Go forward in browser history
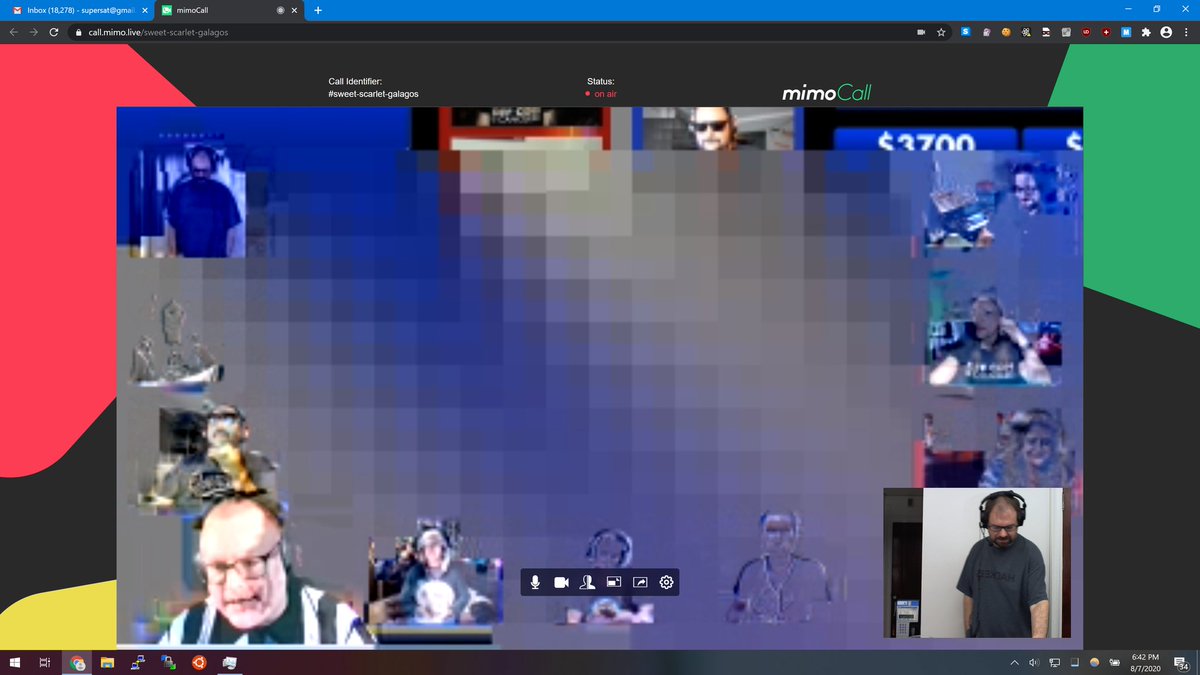 point(34,32)
